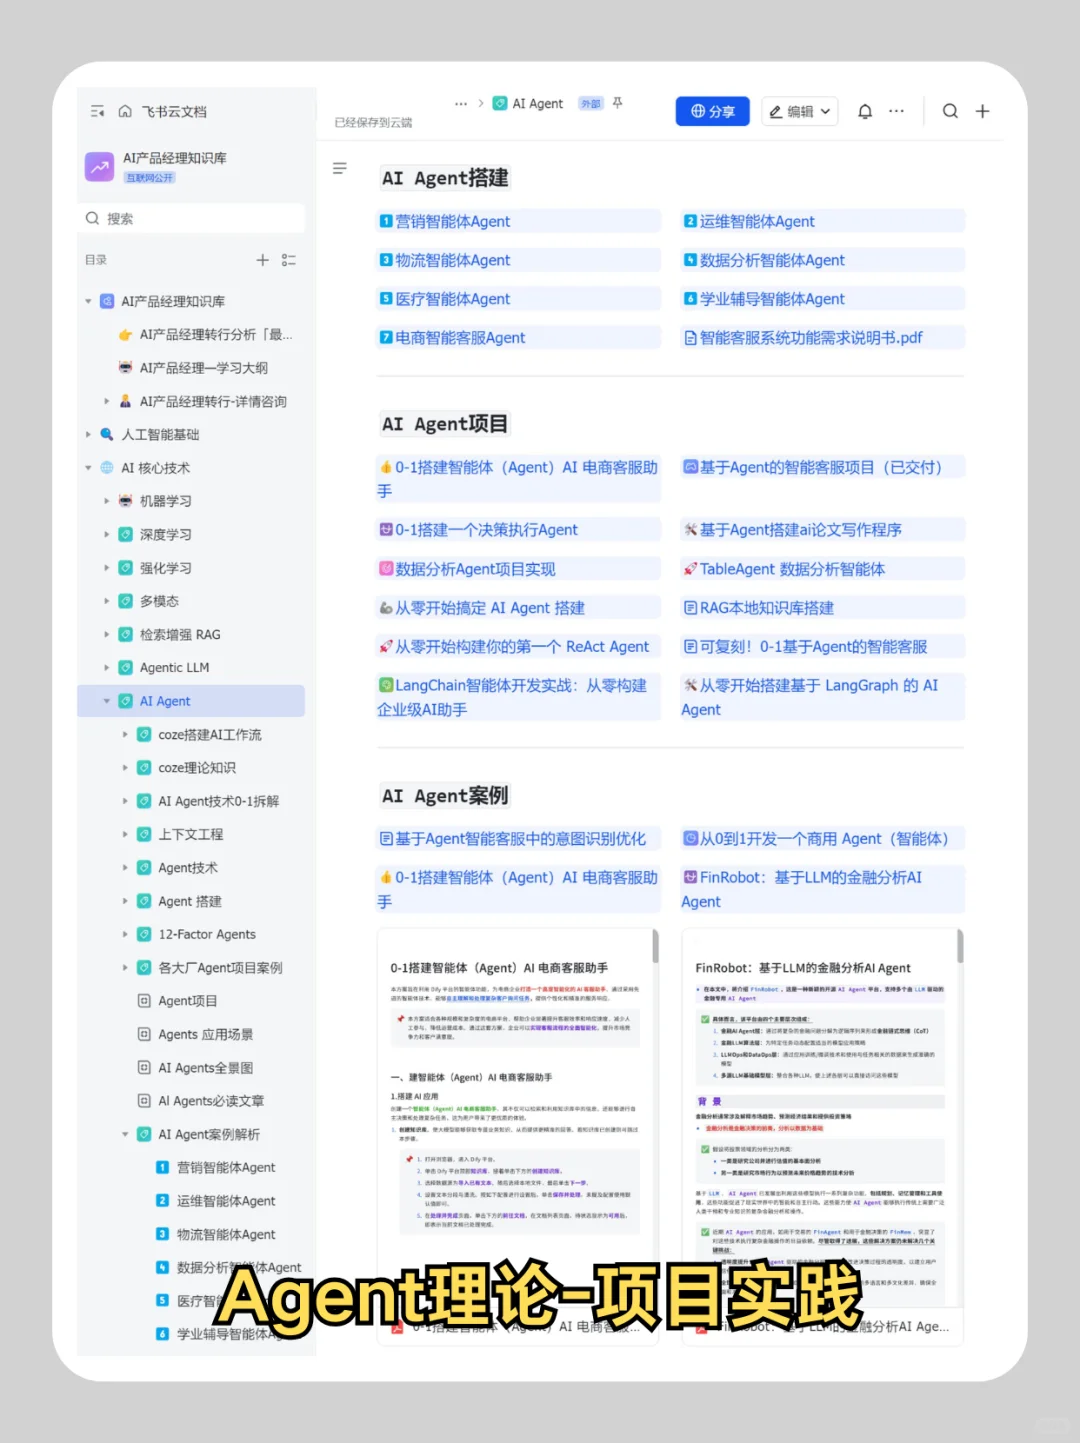
Task: Open the document outline via hamburger icon
Action: tap(339, 168)
